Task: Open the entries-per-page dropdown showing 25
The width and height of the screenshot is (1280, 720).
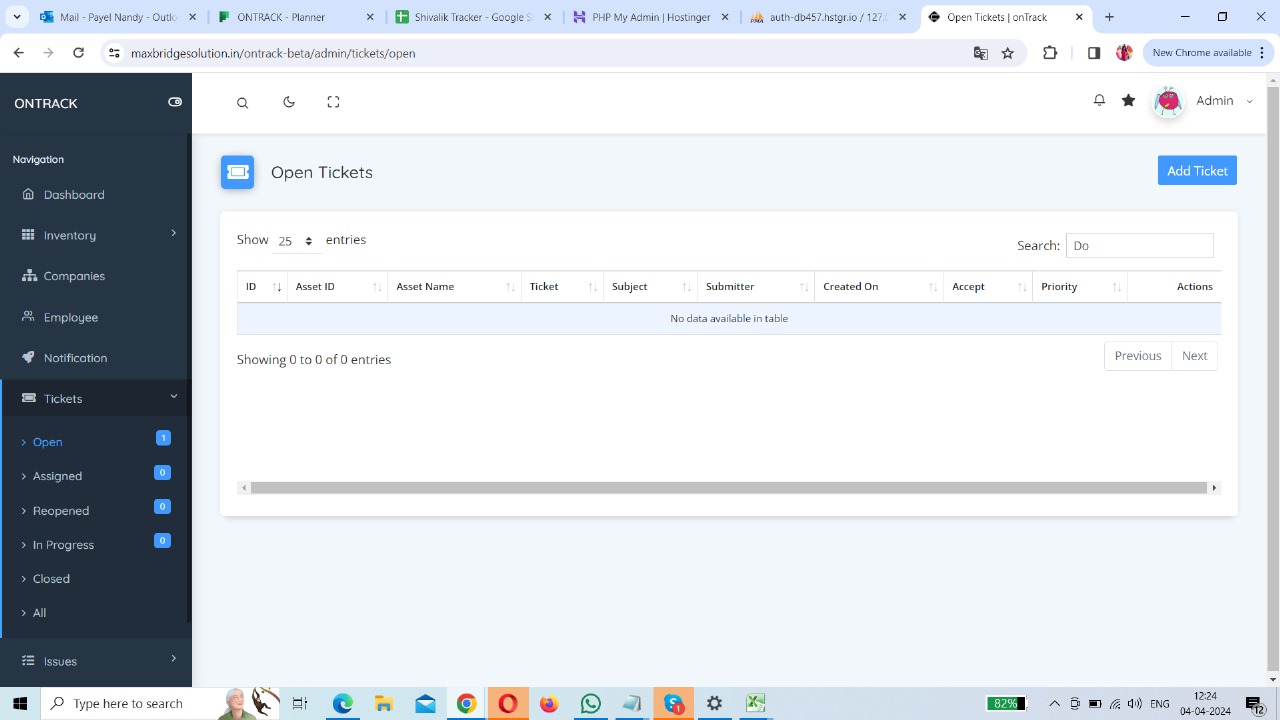Action: click(x=296, y=241)
